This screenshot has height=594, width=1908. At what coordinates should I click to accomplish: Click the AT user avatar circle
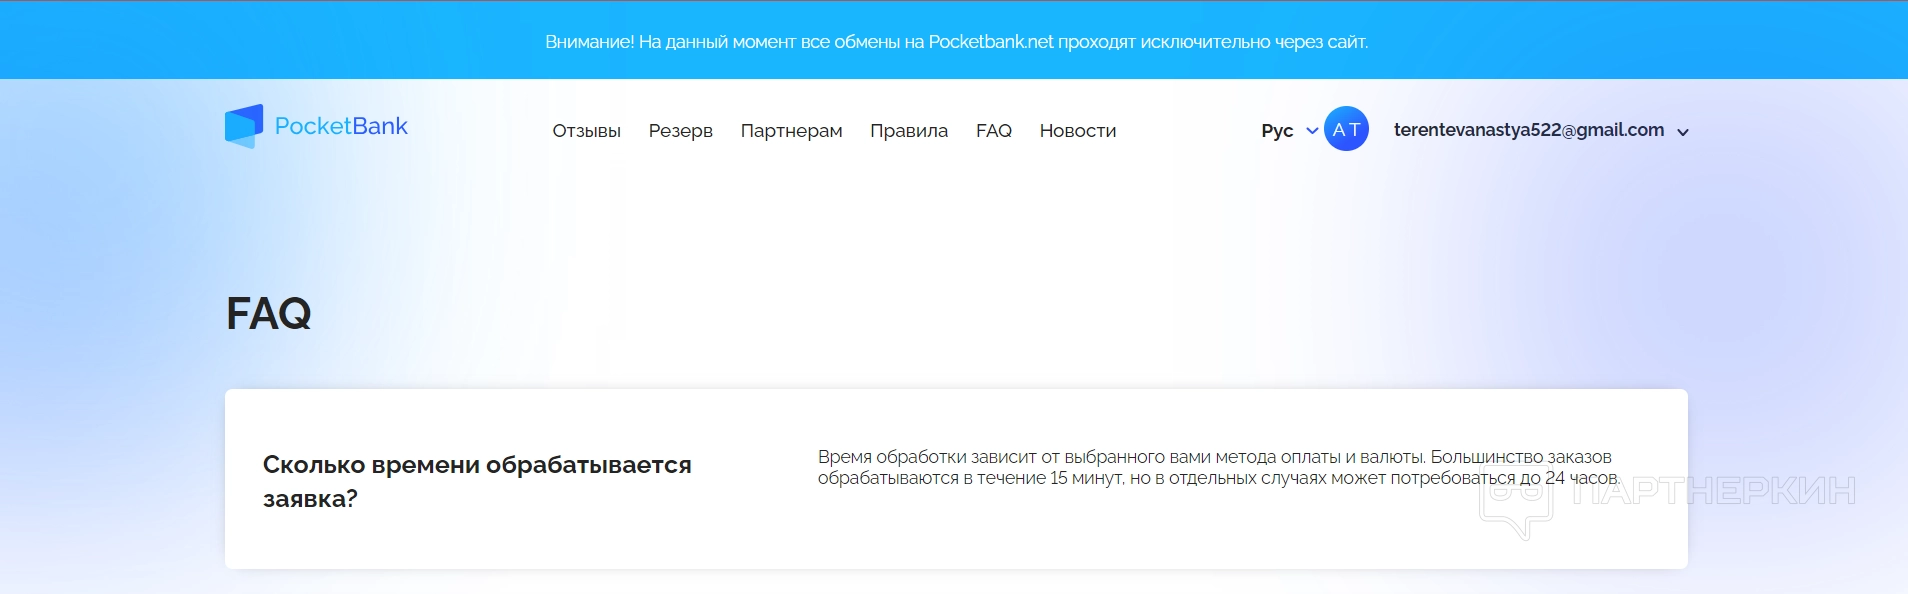point(1346,129)
